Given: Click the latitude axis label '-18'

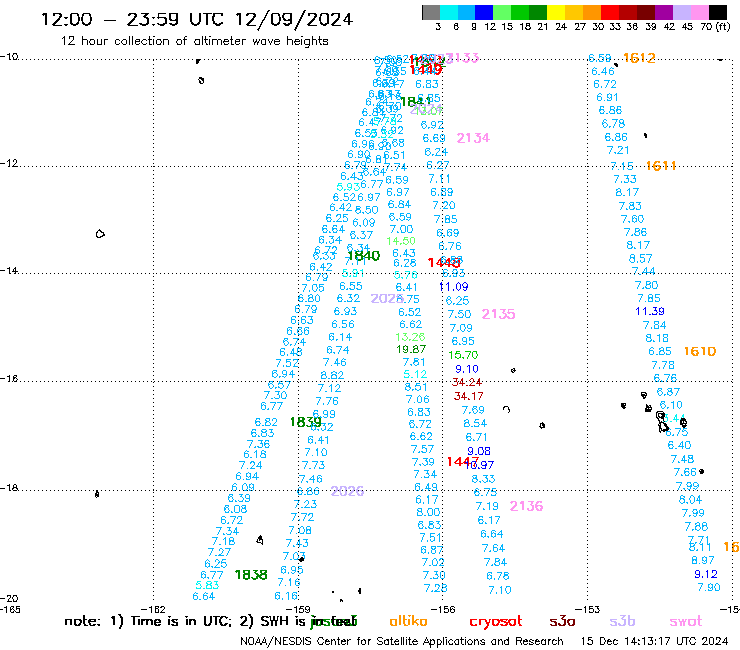Looking at the screenshot, I should [9, 488].
